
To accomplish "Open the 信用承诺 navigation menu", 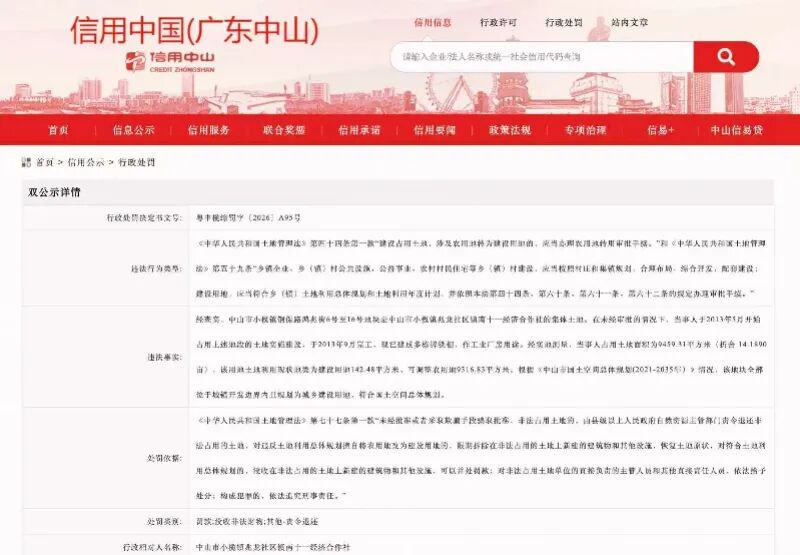I will 359,130.
